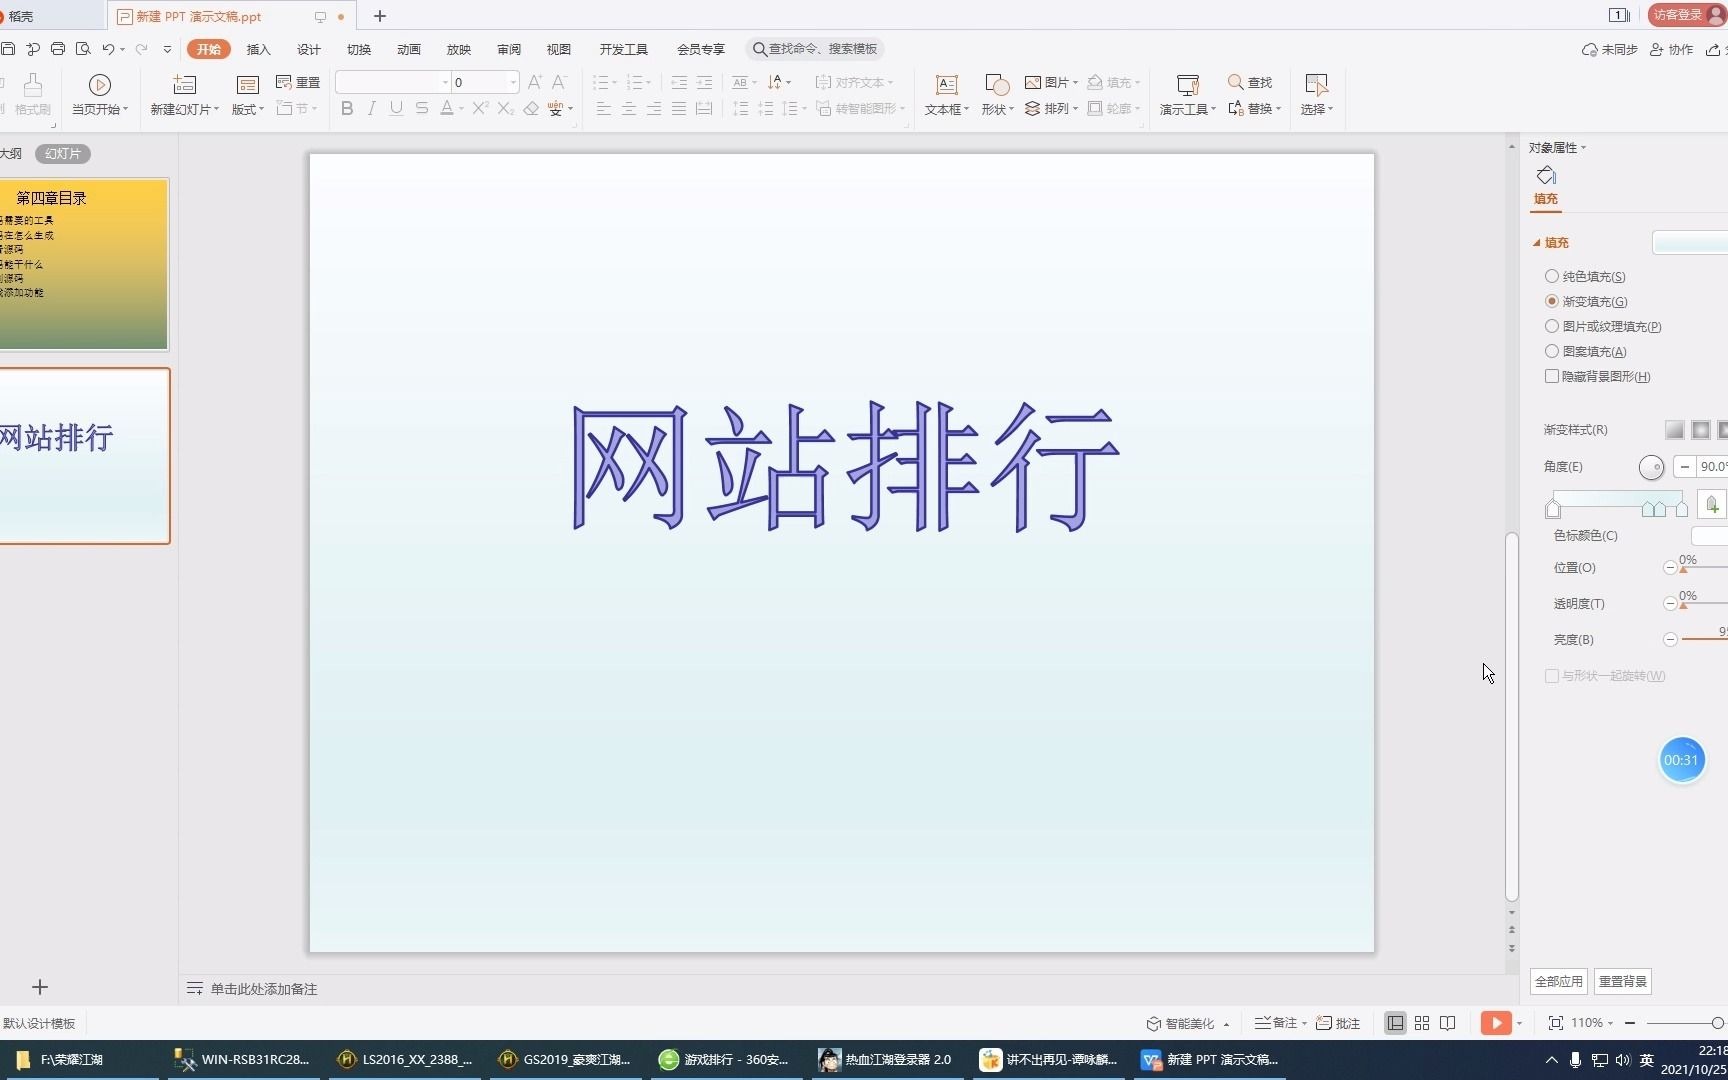Open the Insert (插入) ribbon tab

(x=259, y=49)
